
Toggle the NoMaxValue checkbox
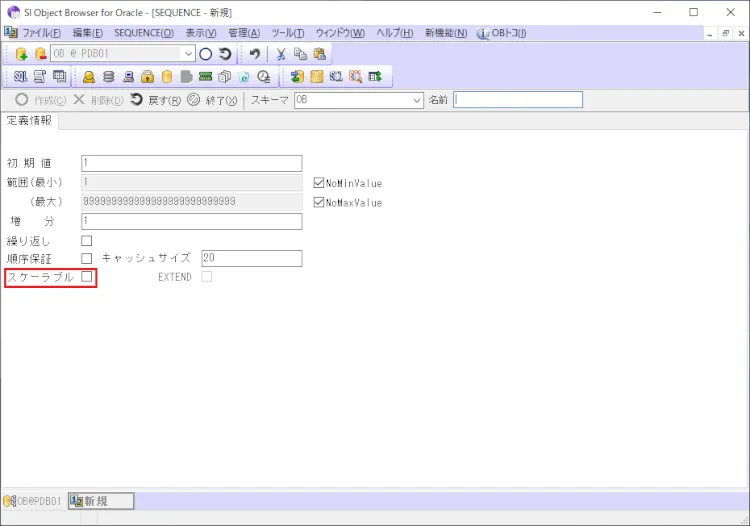click(x=319, y=202)
